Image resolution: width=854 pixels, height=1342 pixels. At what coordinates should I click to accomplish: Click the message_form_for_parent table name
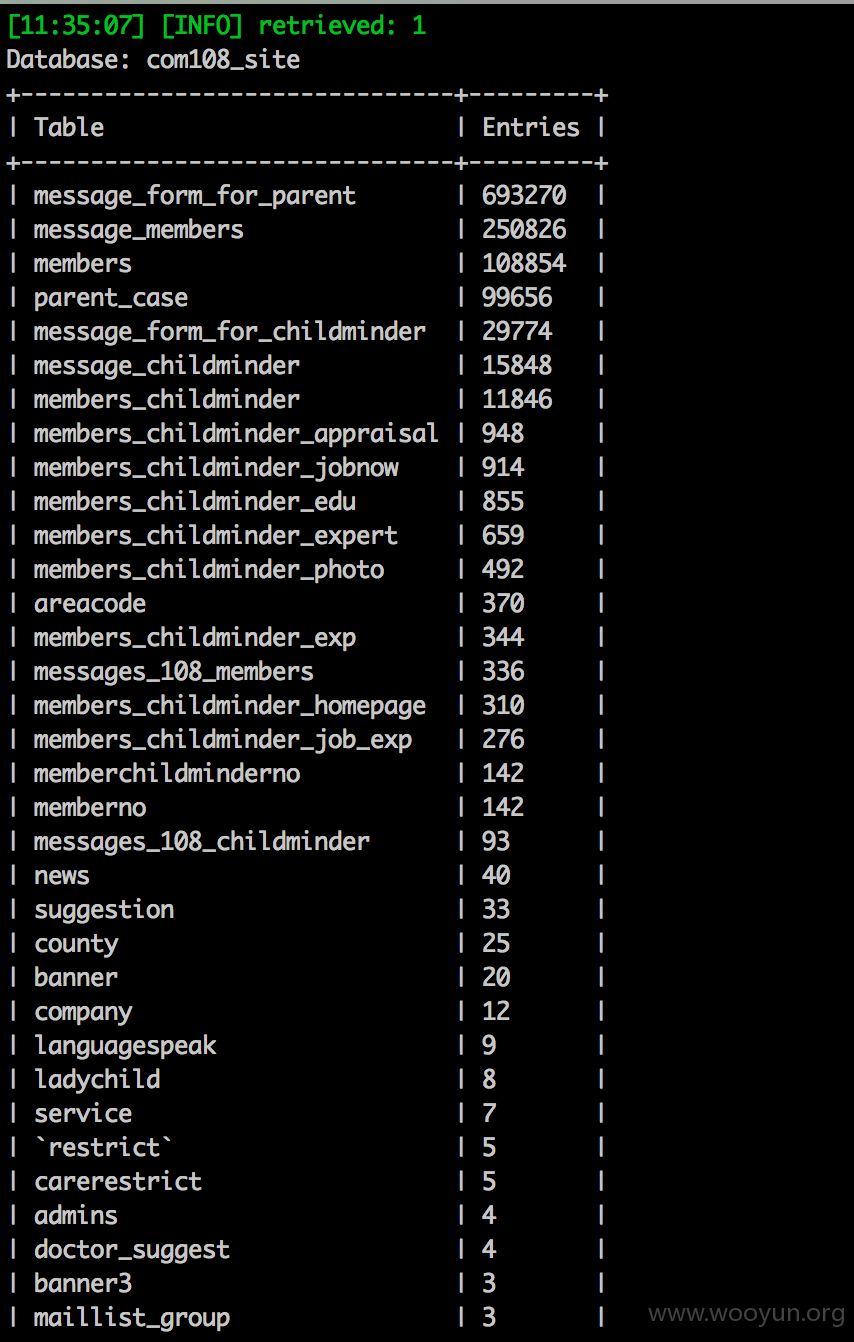point(195,195)
